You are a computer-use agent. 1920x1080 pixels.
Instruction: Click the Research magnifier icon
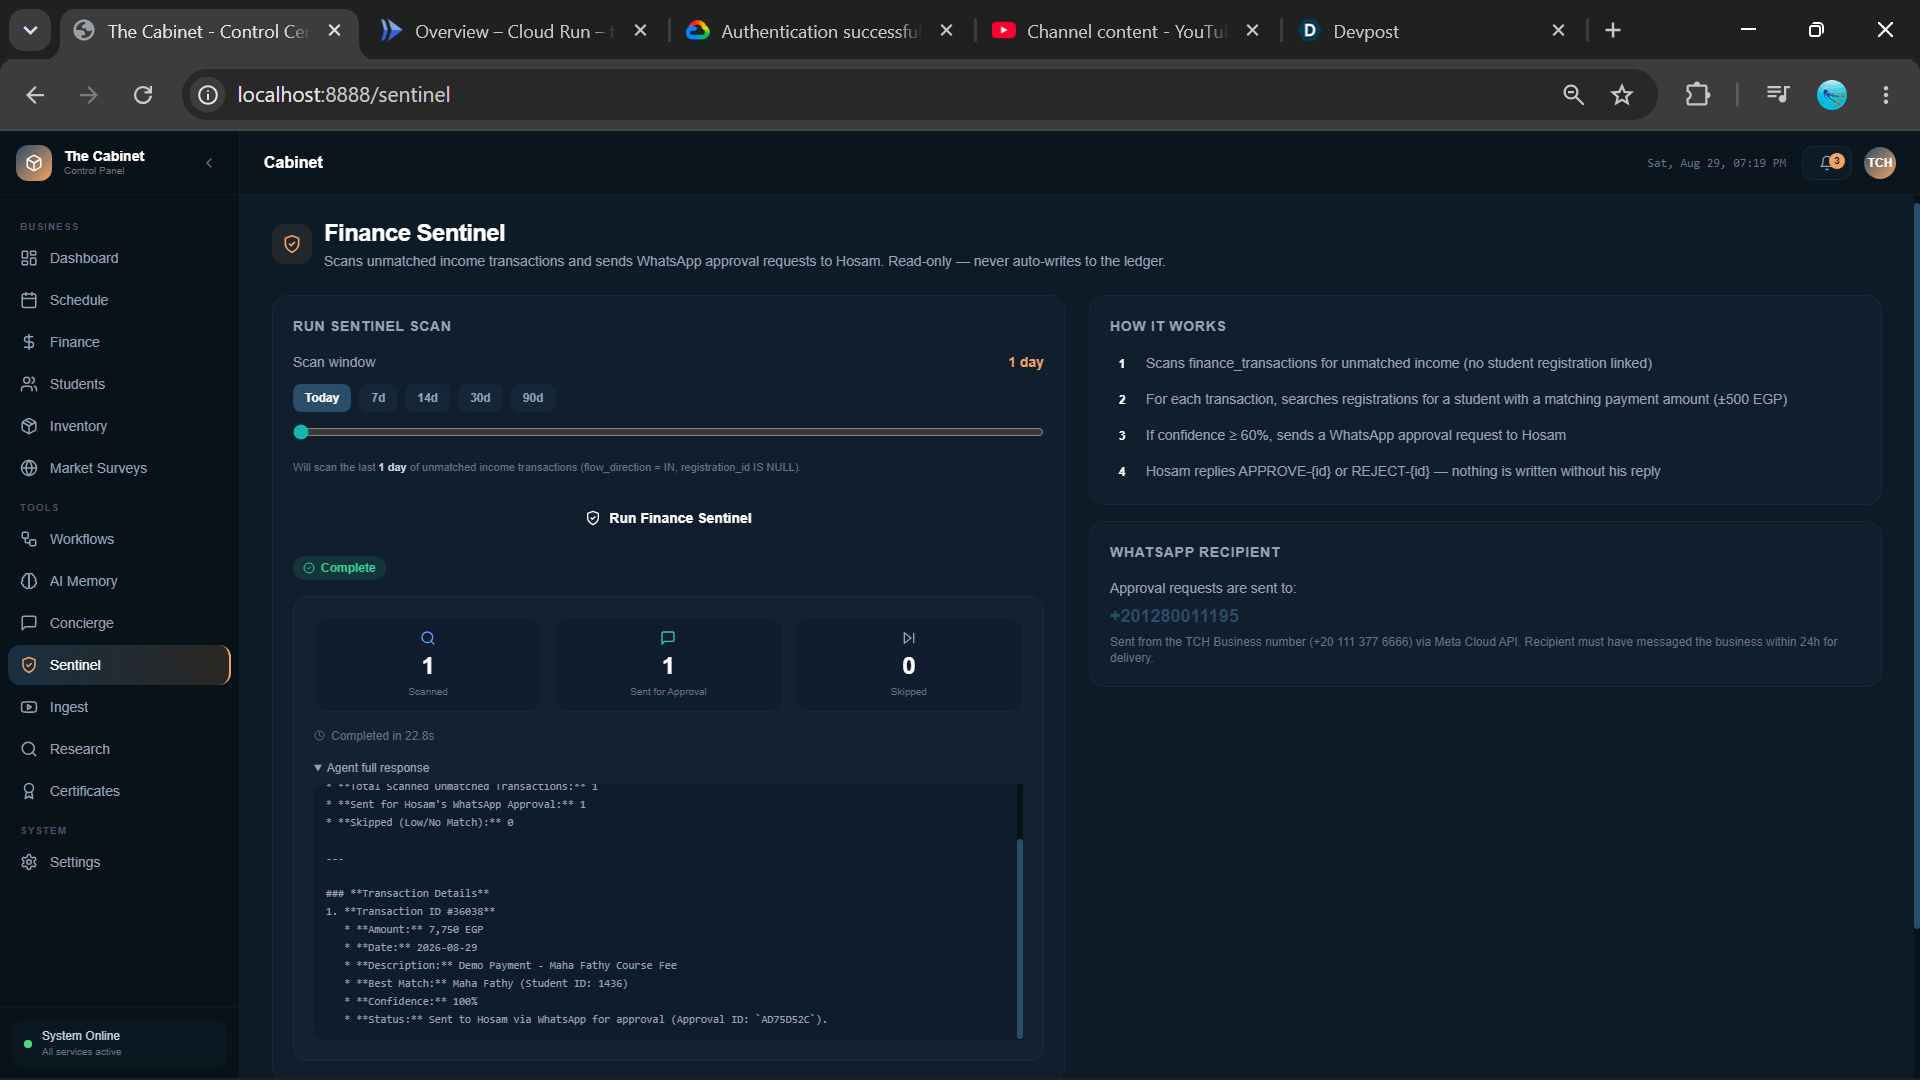point(29,749)
